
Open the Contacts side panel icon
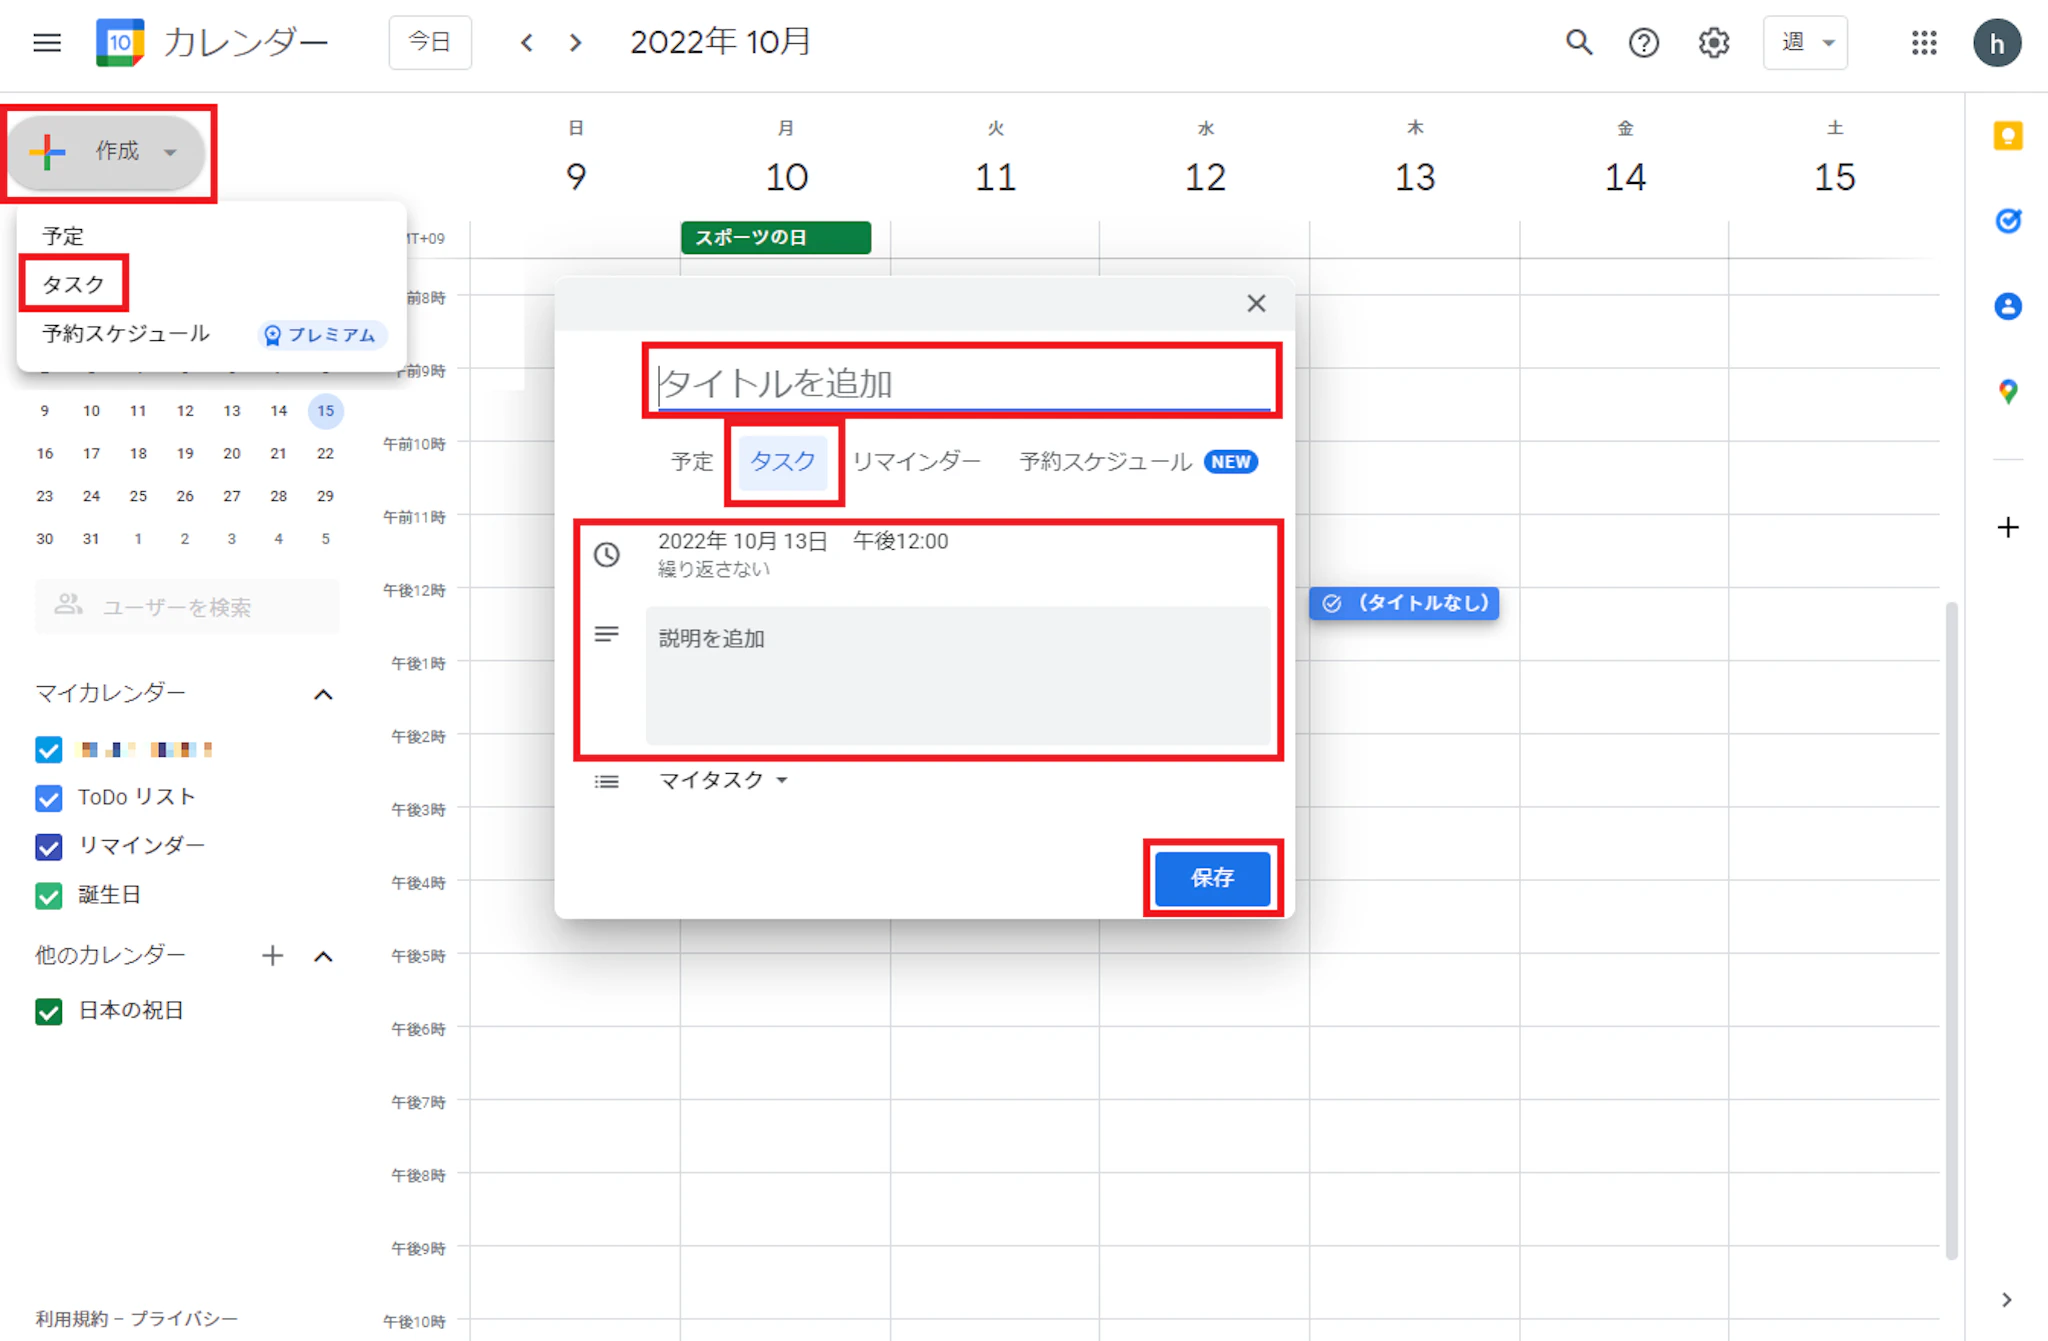pos(2007,306)
